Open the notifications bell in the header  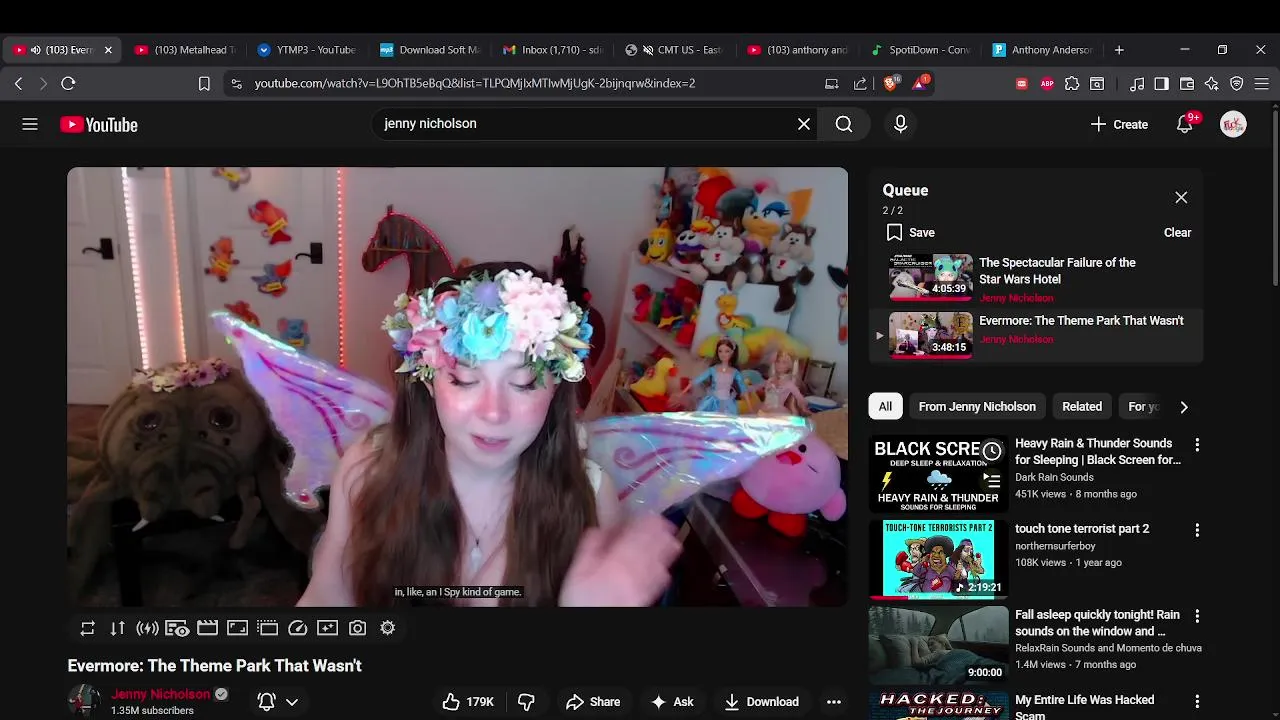tap(1185, 124)
